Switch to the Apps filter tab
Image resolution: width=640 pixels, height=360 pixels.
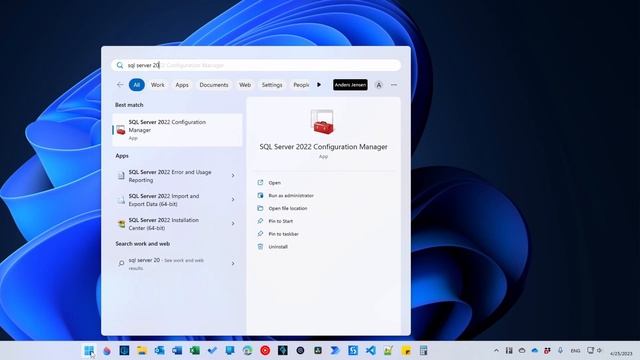pos(182,85)
